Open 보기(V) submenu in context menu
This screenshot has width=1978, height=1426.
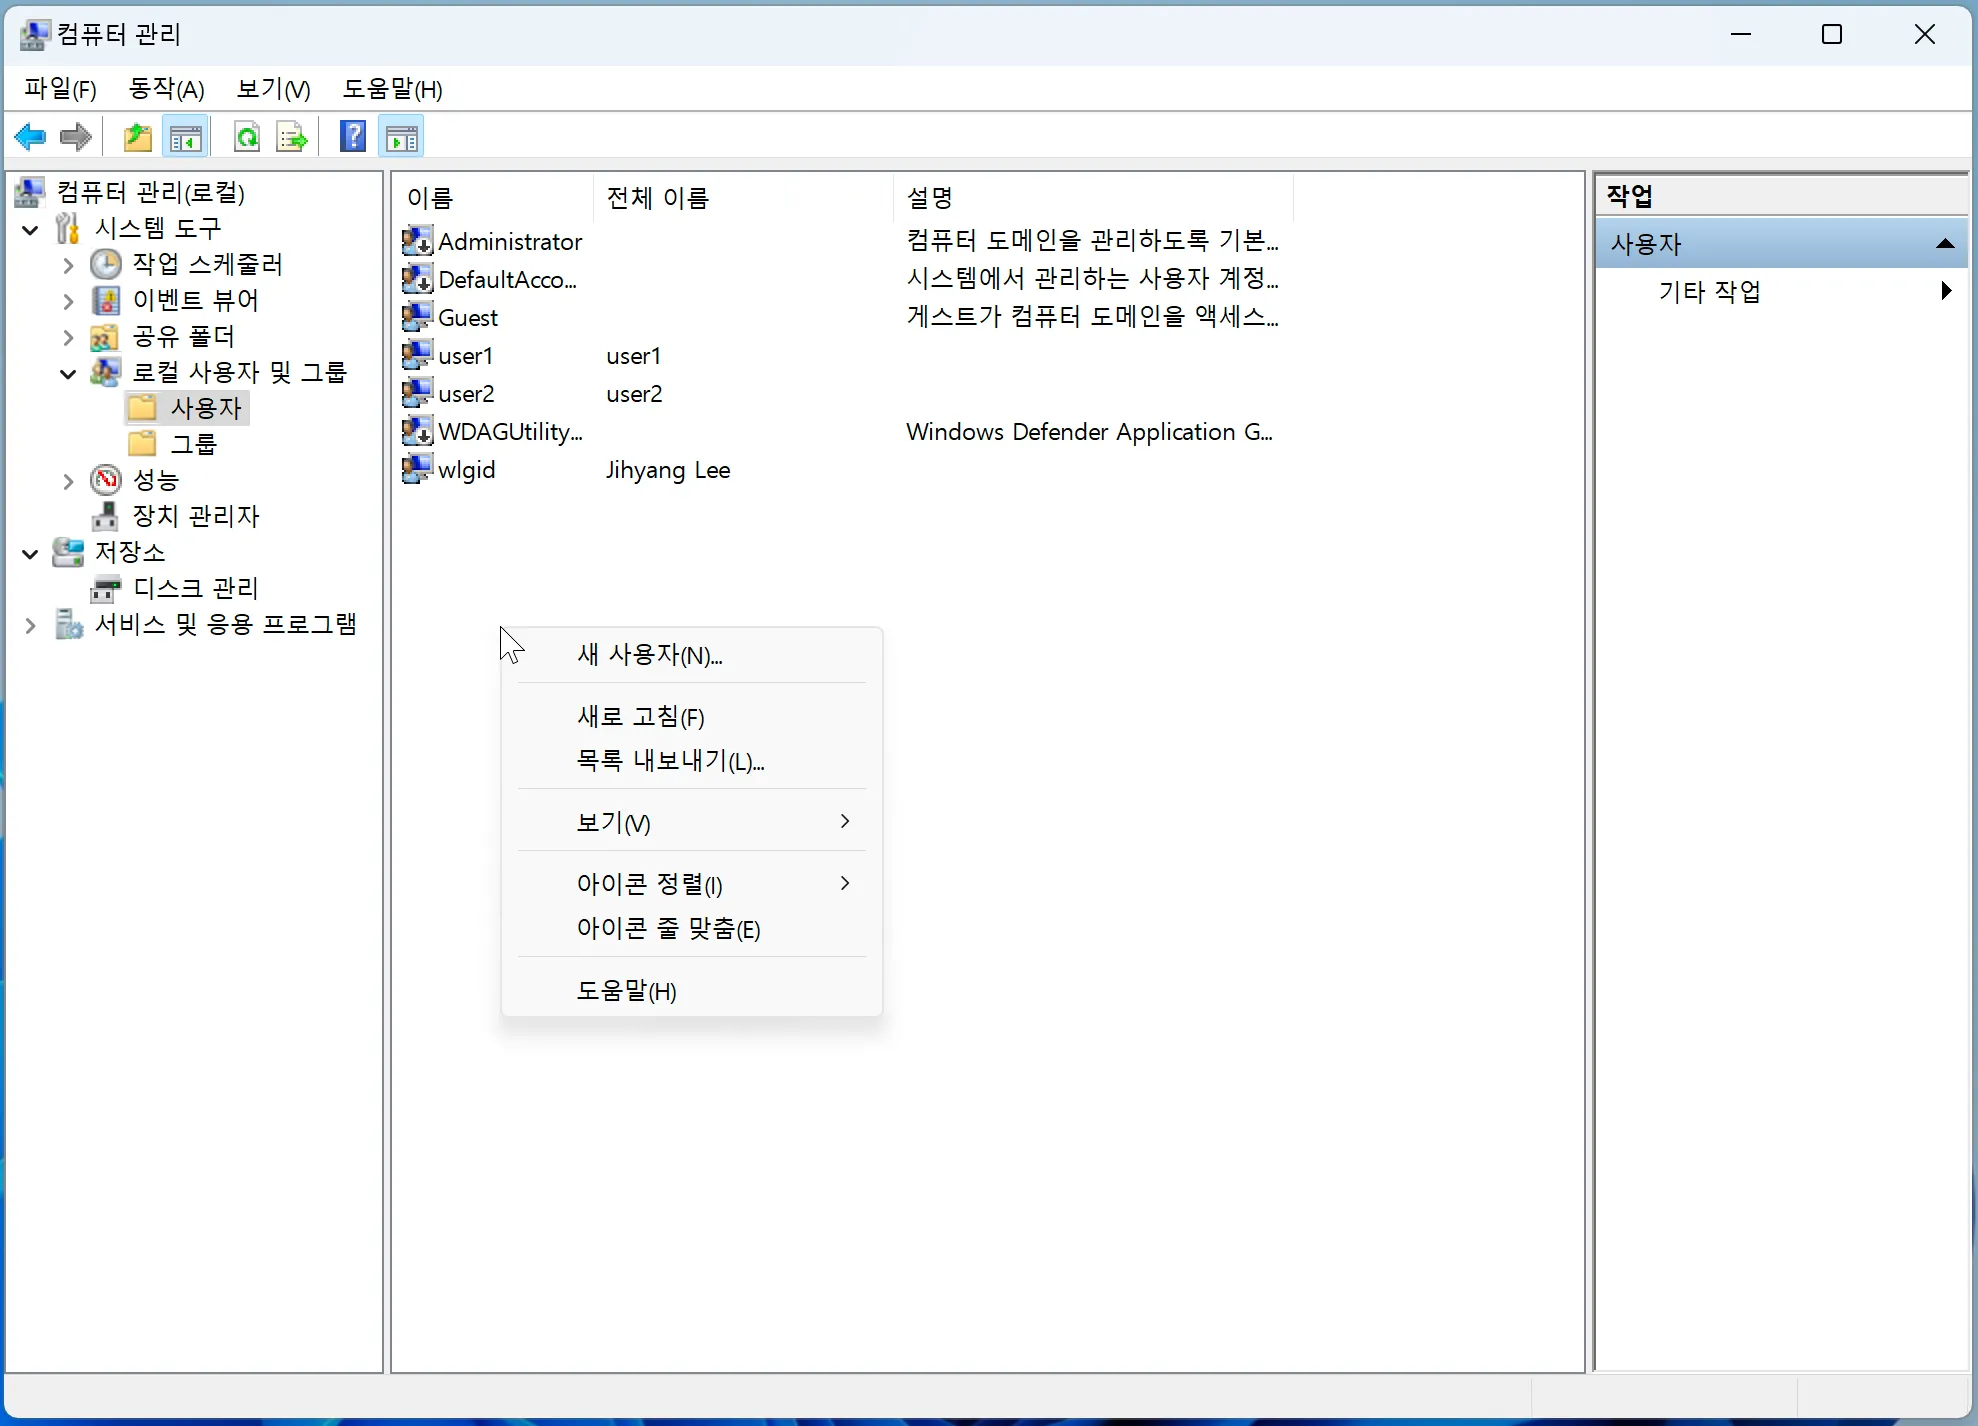coord(692,823)
